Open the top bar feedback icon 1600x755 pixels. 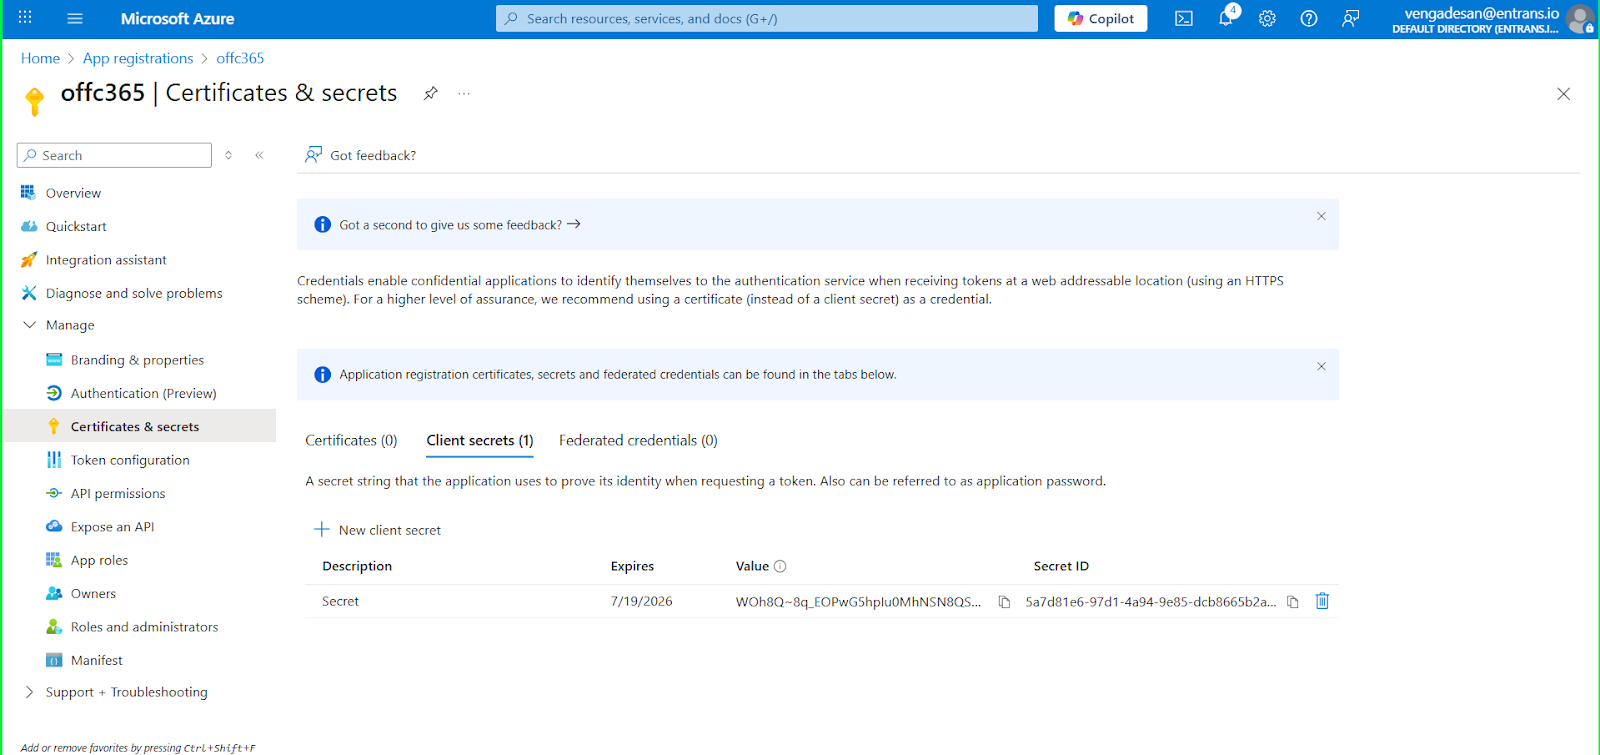click(x=1351, y=18)
